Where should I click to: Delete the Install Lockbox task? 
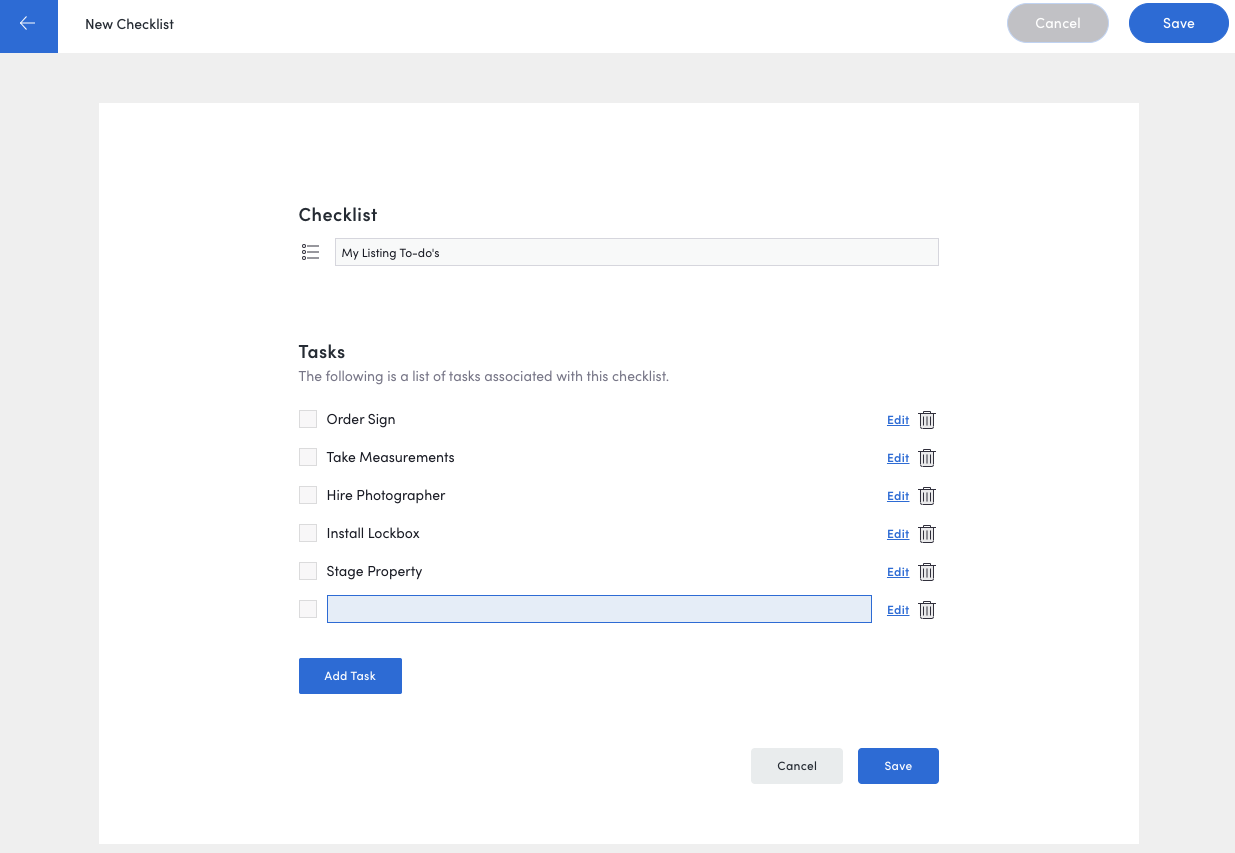[x=927, y=534]
